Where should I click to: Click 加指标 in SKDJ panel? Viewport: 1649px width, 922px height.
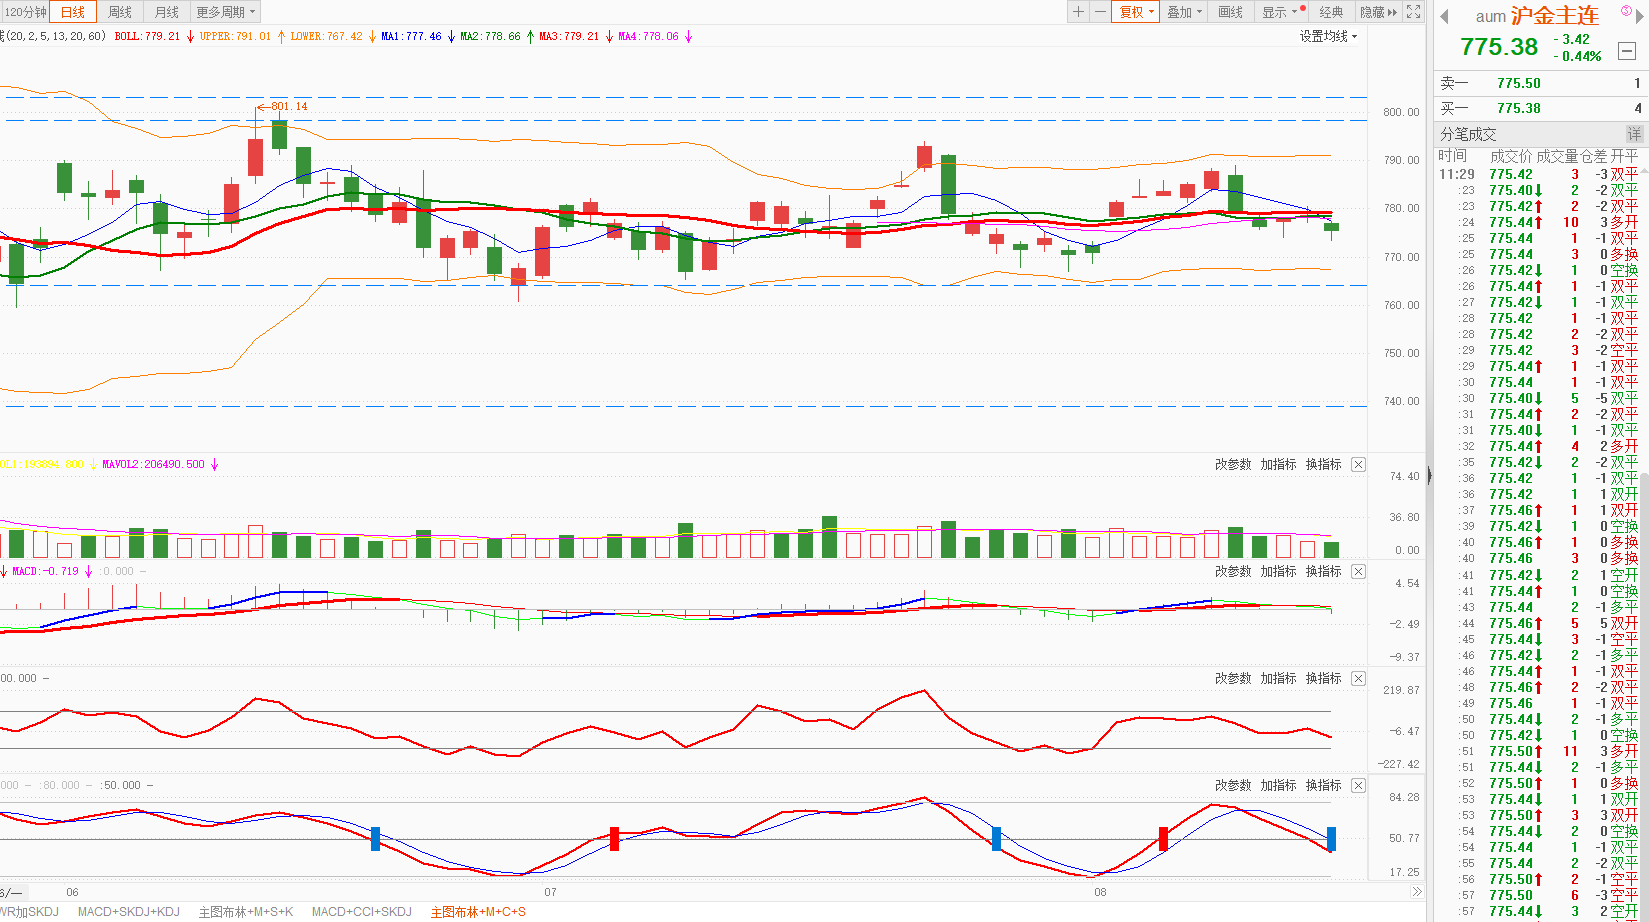[x=1278, y=785]
